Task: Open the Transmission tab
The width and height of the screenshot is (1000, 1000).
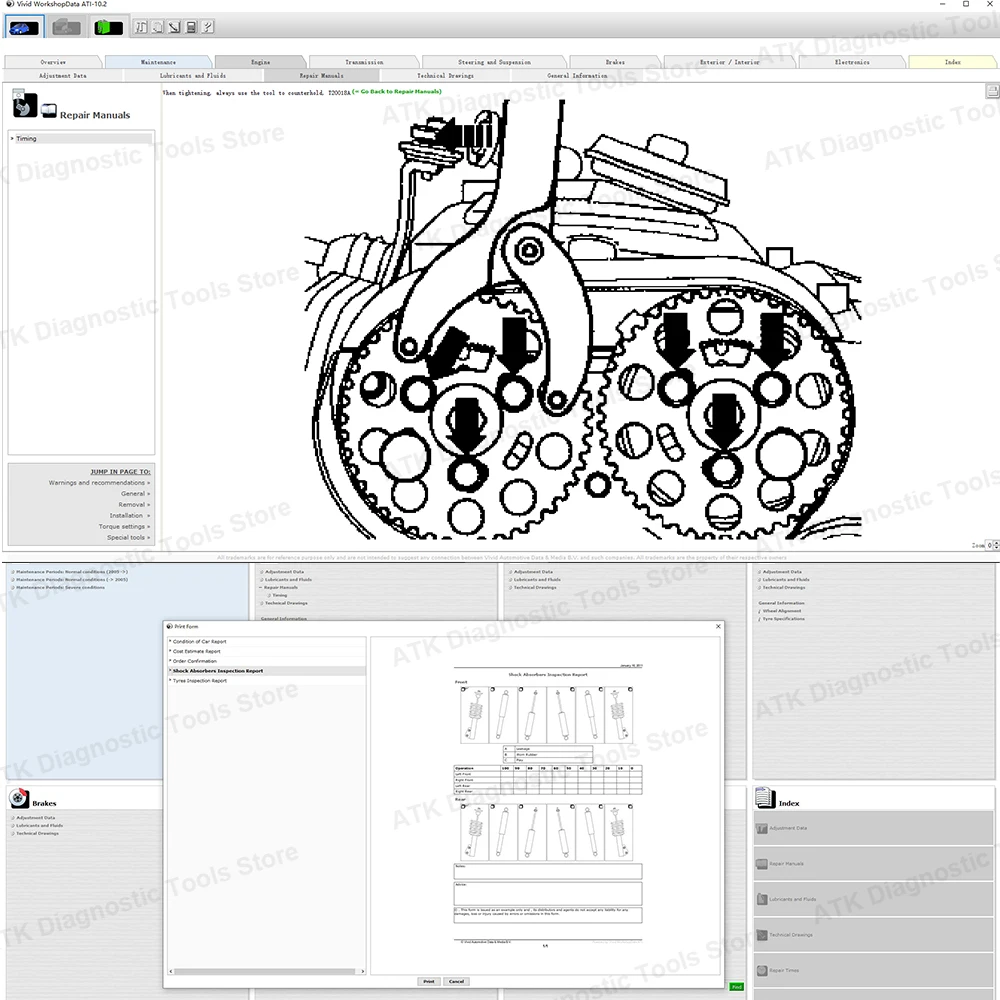Action: pyautogui.click(x=364, y=62)
